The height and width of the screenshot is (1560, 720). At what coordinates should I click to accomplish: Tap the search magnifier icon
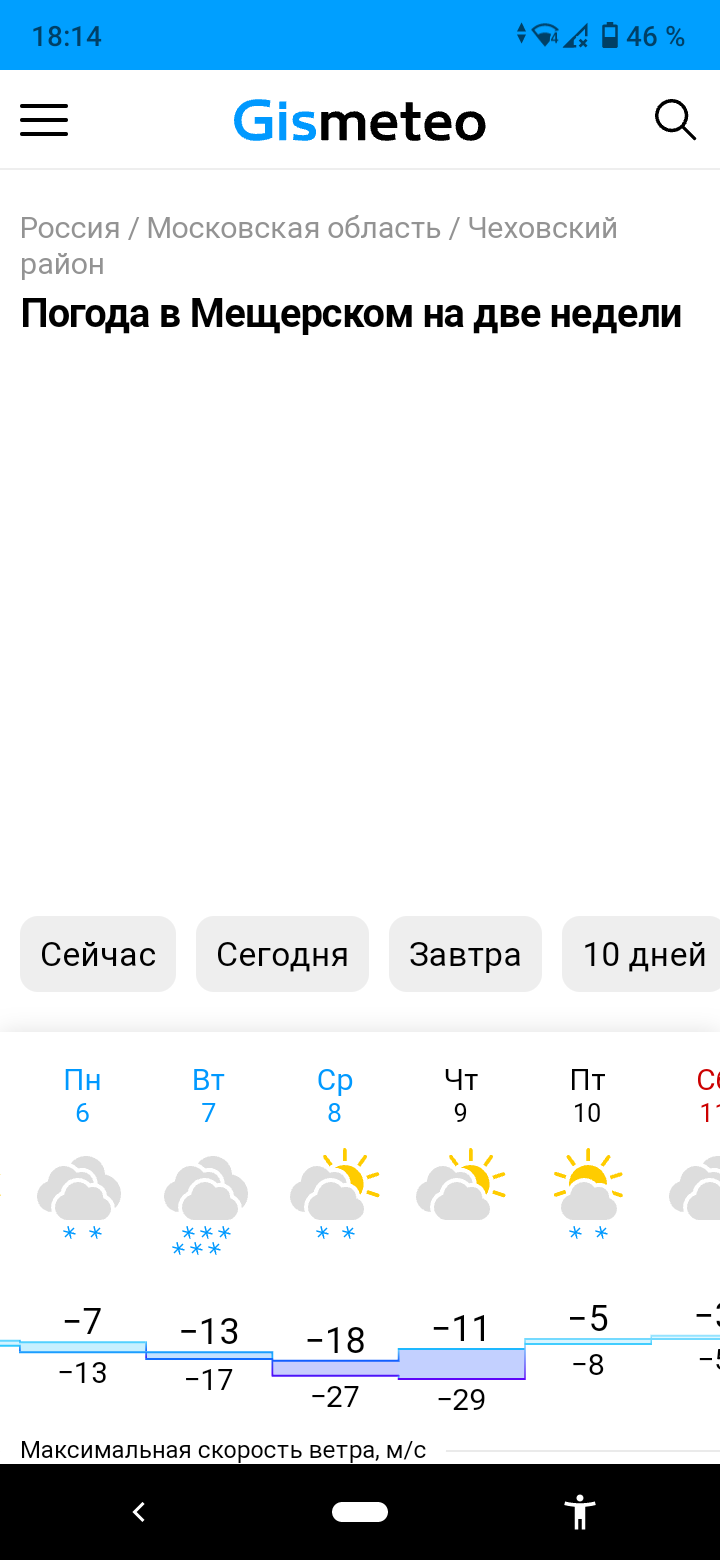pos(675,120)
